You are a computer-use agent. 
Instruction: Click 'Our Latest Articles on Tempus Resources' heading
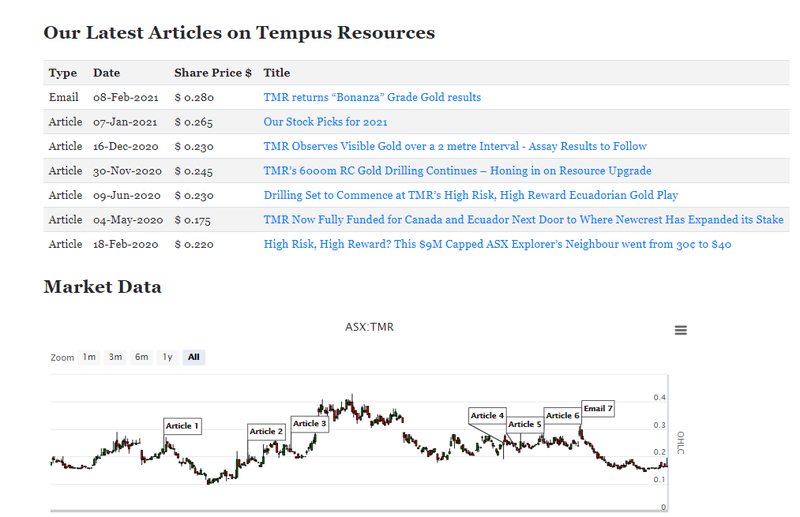239,33
